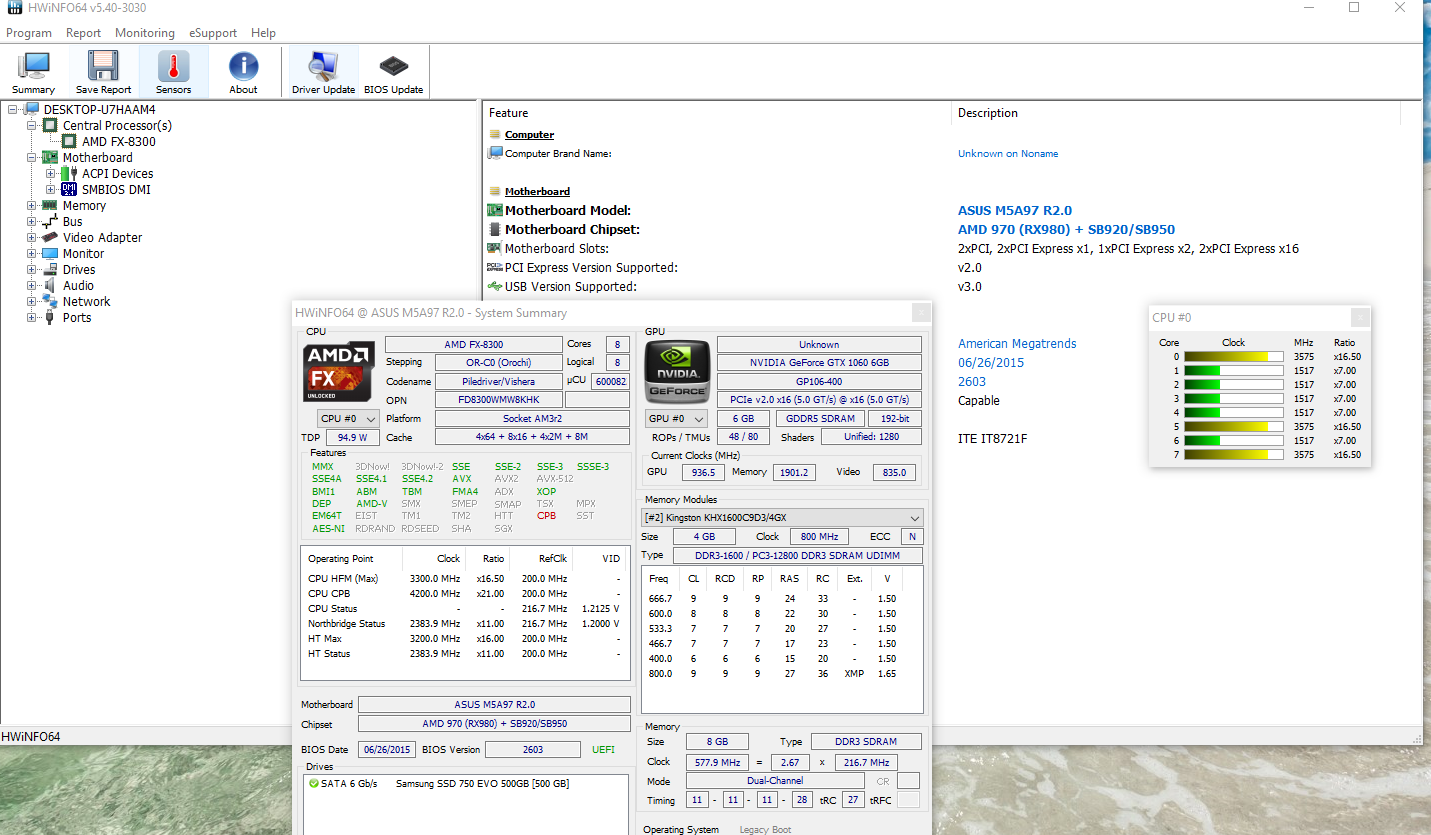Close the System Summary window
Viewport: 1431px width, 835px height.
[x=922, y=313]
